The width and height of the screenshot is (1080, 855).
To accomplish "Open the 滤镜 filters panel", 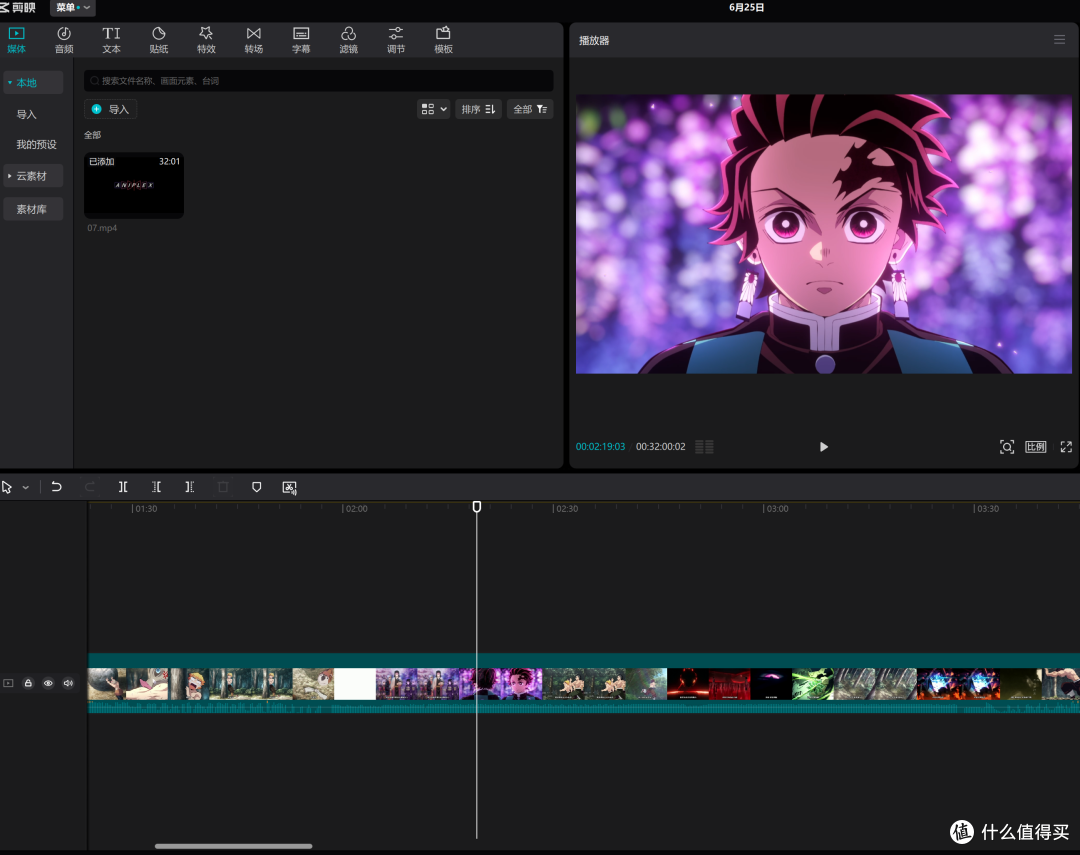I will point(349,40).
